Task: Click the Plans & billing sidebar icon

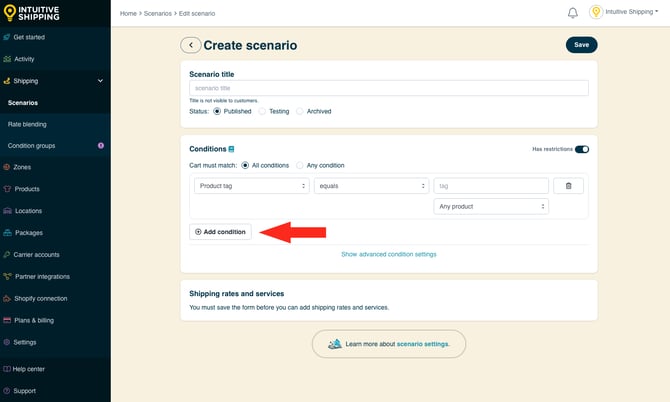Action: tap(7, 320)
